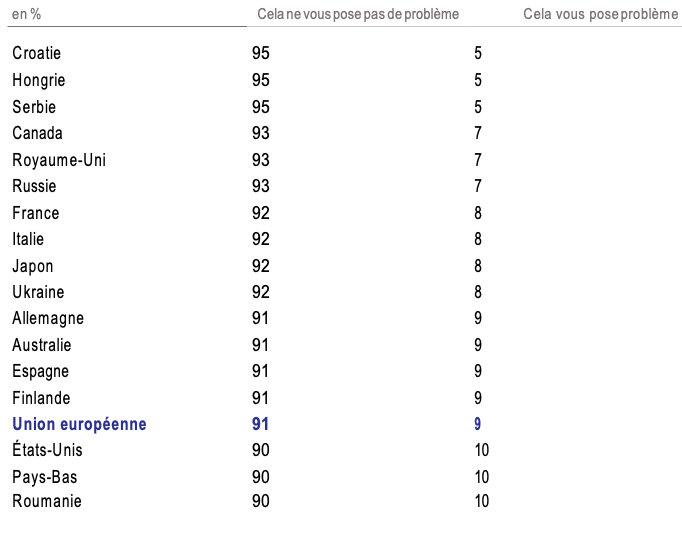
Task: Select the Allemagne row label
Action: pyautogui.click(x=48, y=319)
